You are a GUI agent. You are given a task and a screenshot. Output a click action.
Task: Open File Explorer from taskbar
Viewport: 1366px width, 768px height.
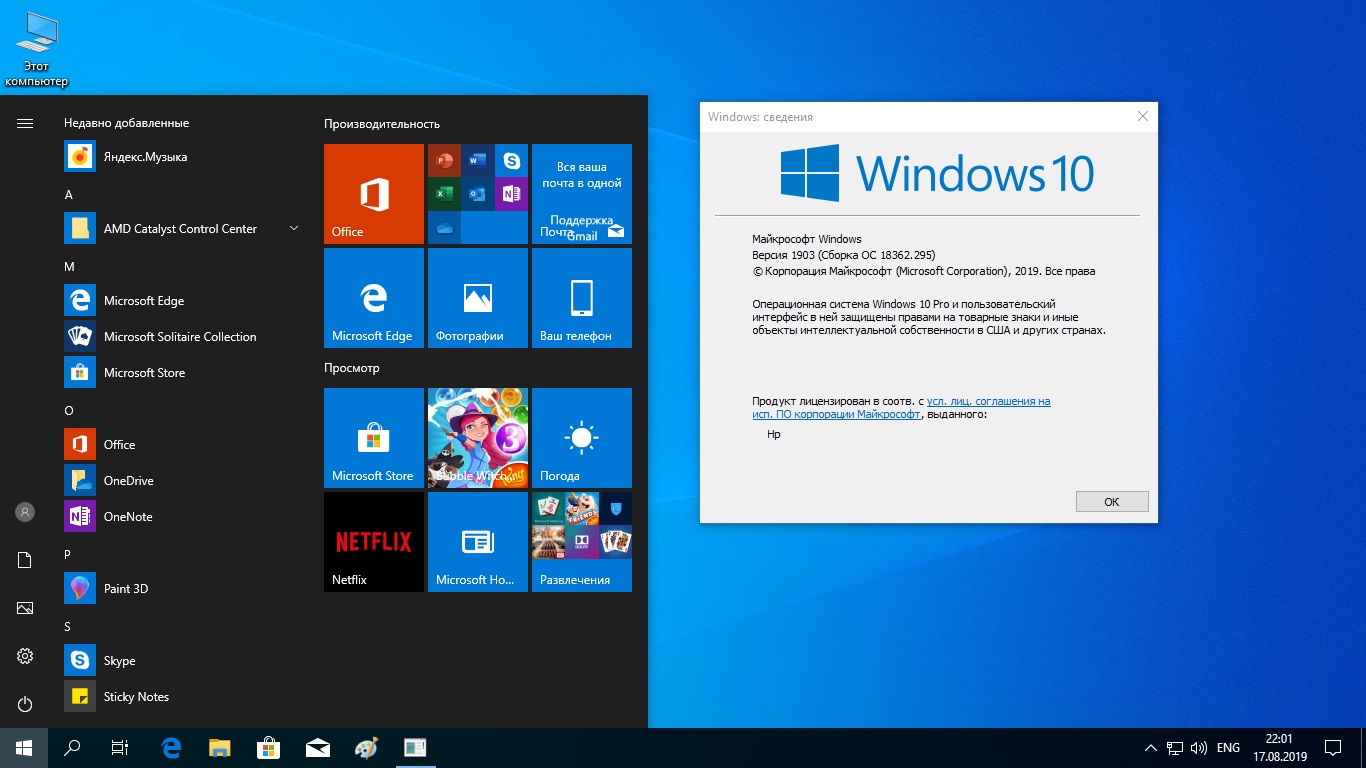pos(220,748)
